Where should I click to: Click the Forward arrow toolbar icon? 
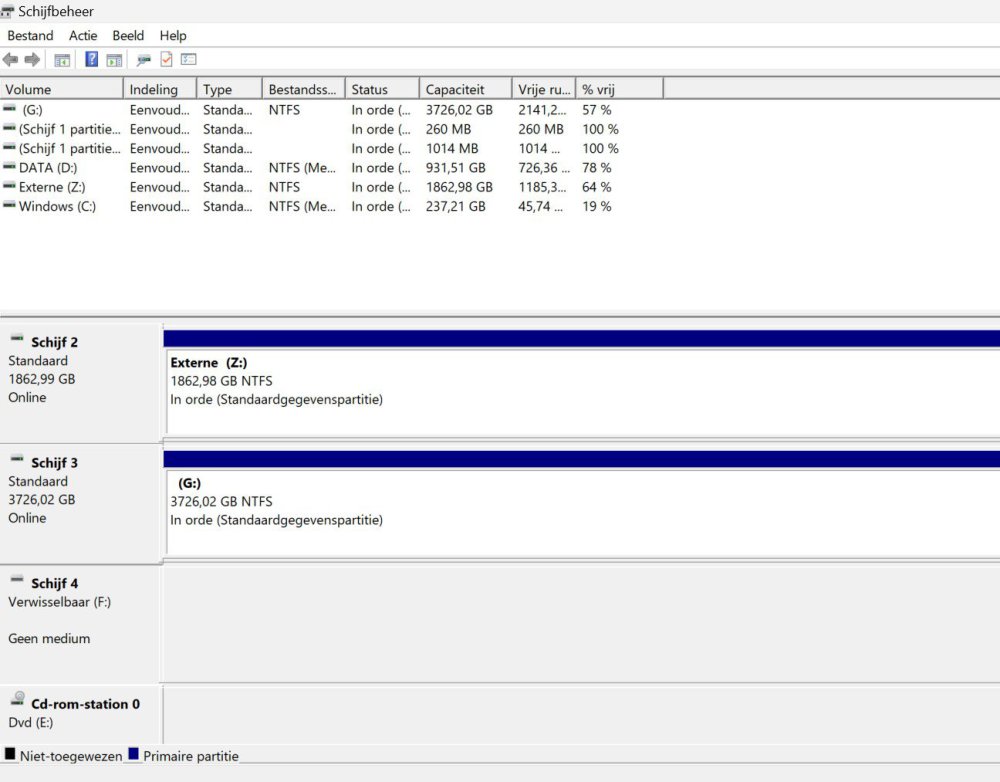tap(32, 60)
